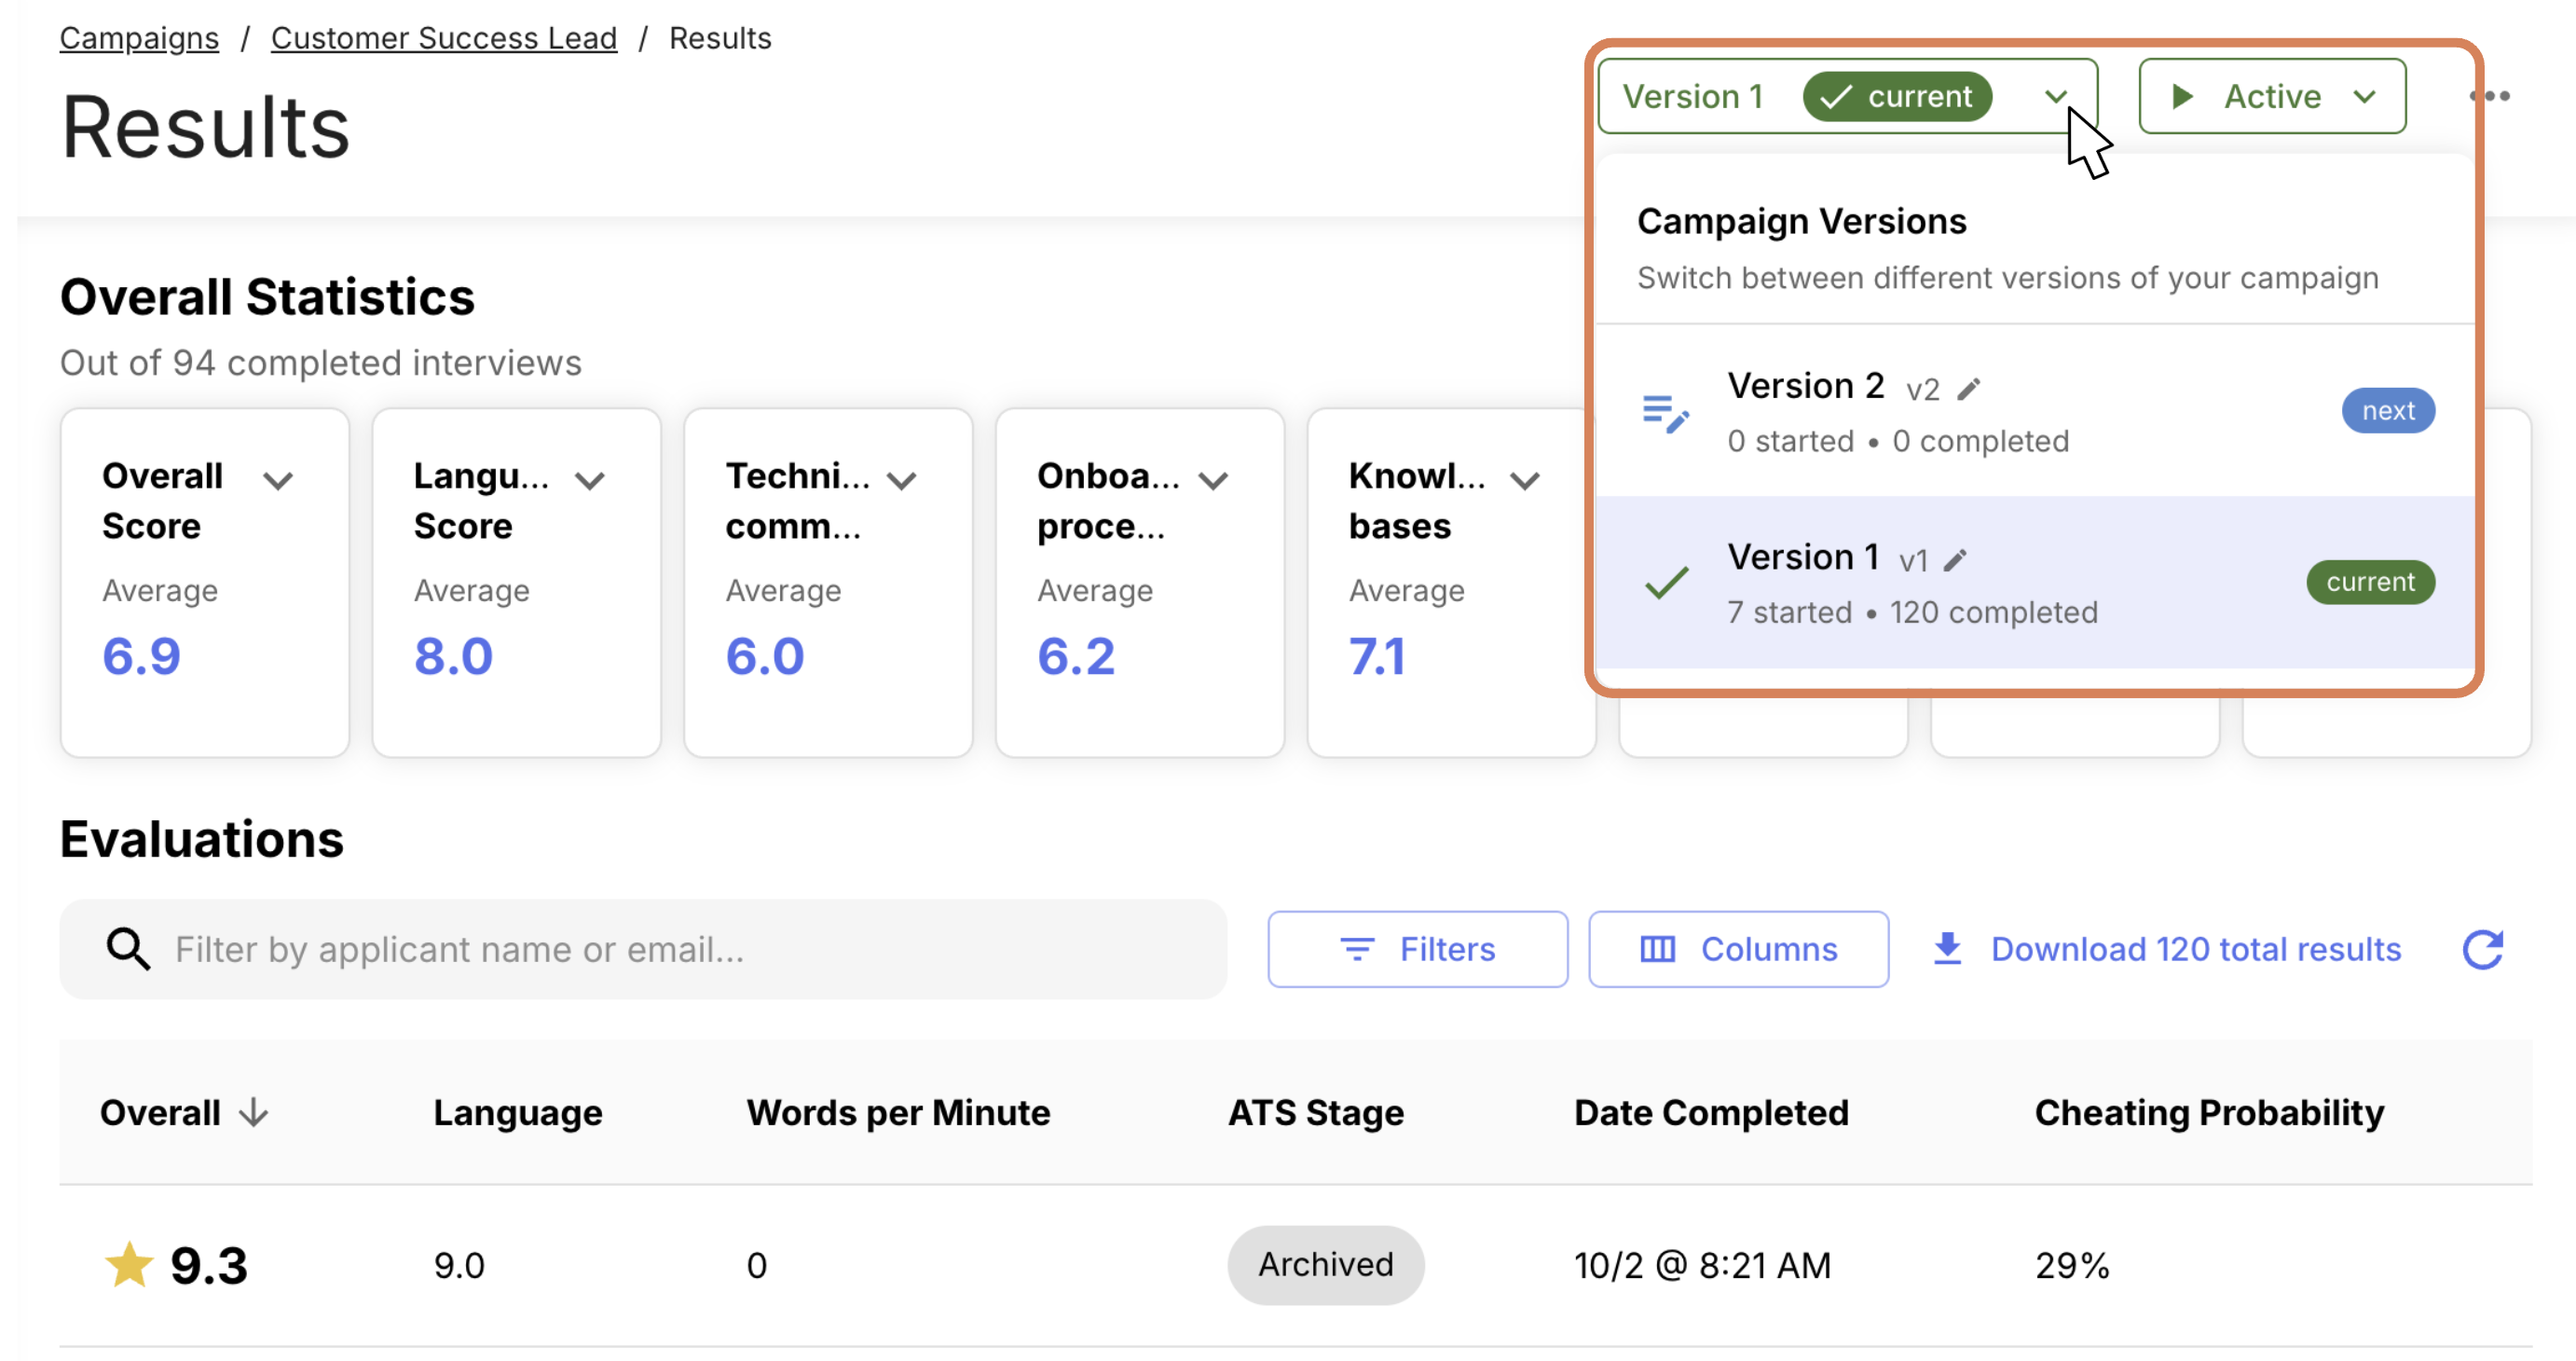This screenshot has width=2576, height=1361.
Task: Go to Customer Success Lead breadcrumb
Action: [x=443, y=38]
